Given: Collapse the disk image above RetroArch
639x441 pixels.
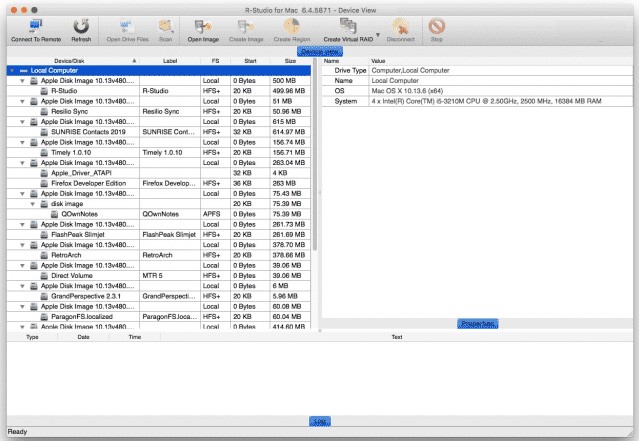Looking at the screenshot, I should coord(22,245).
